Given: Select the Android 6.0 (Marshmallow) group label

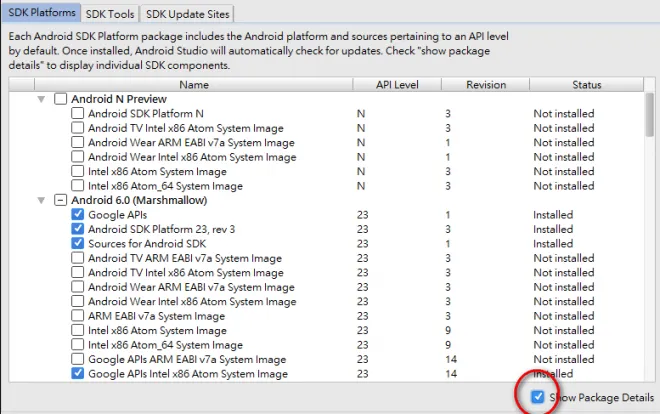Looking at the screenshot, I should pyautogui.click(x=139, y=200).
